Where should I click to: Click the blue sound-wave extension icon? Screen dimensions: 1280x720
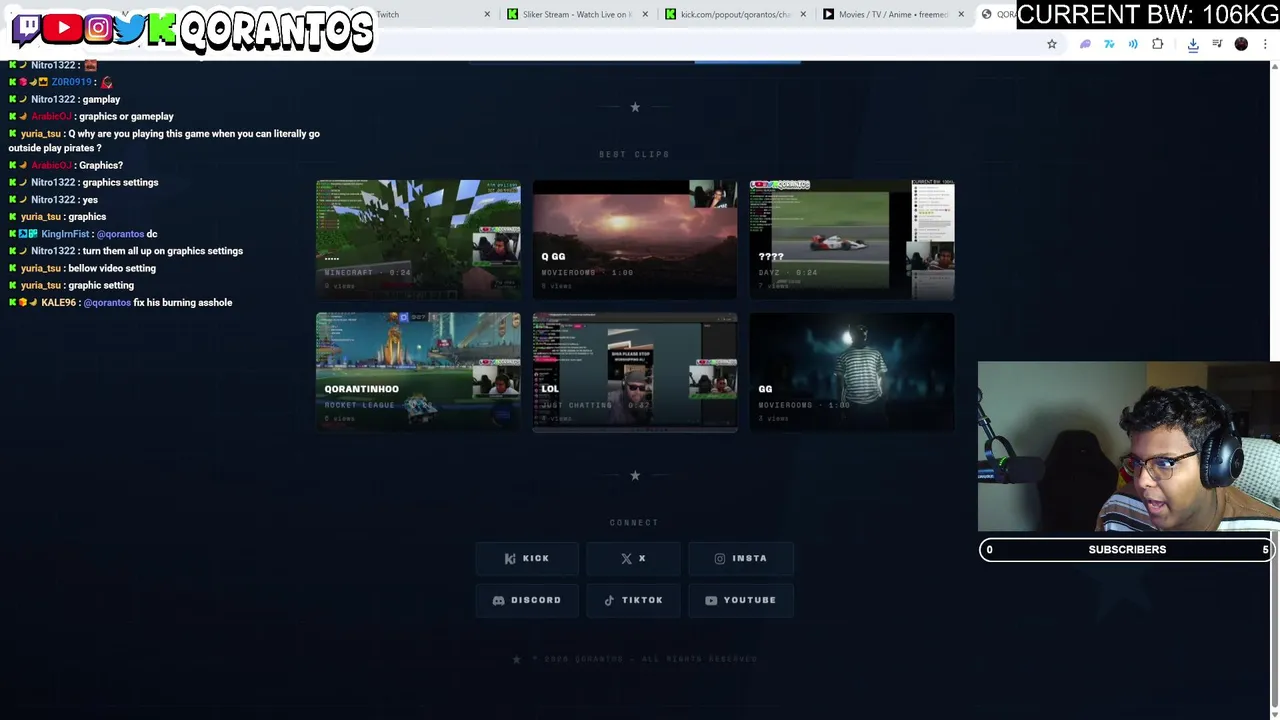pos(1133,44)
